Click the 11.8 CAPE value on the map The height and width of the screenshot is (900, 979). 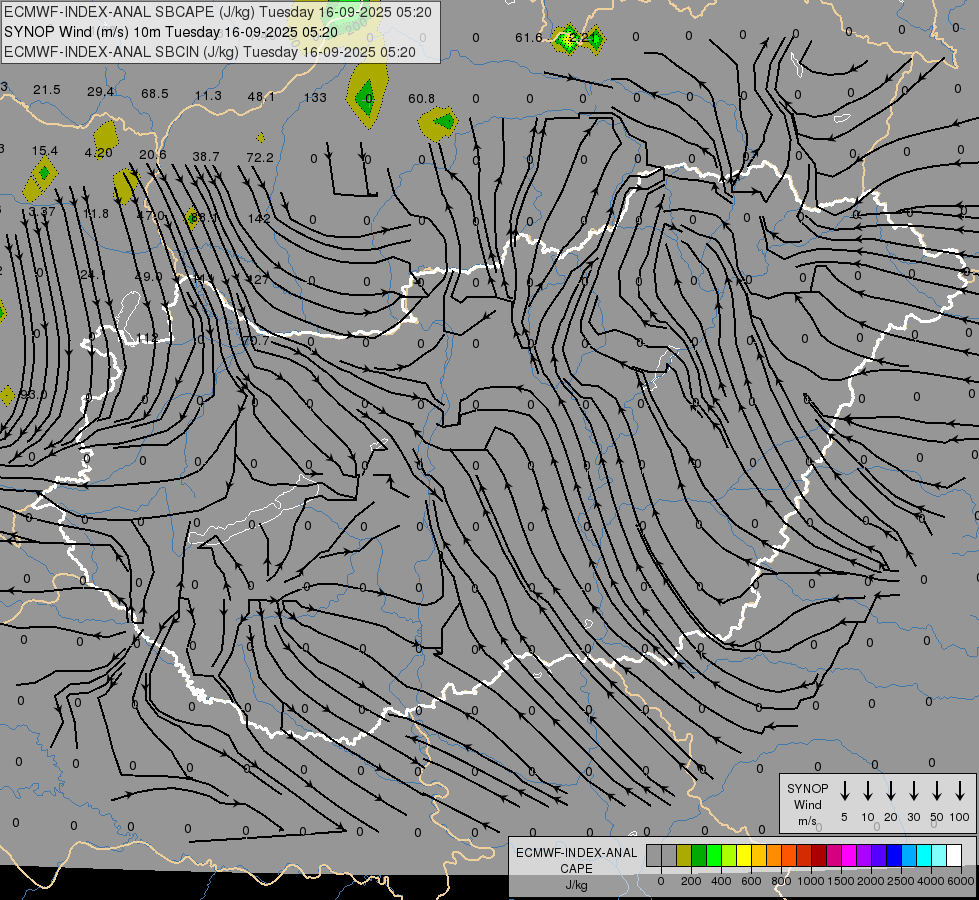pos(96,214)
